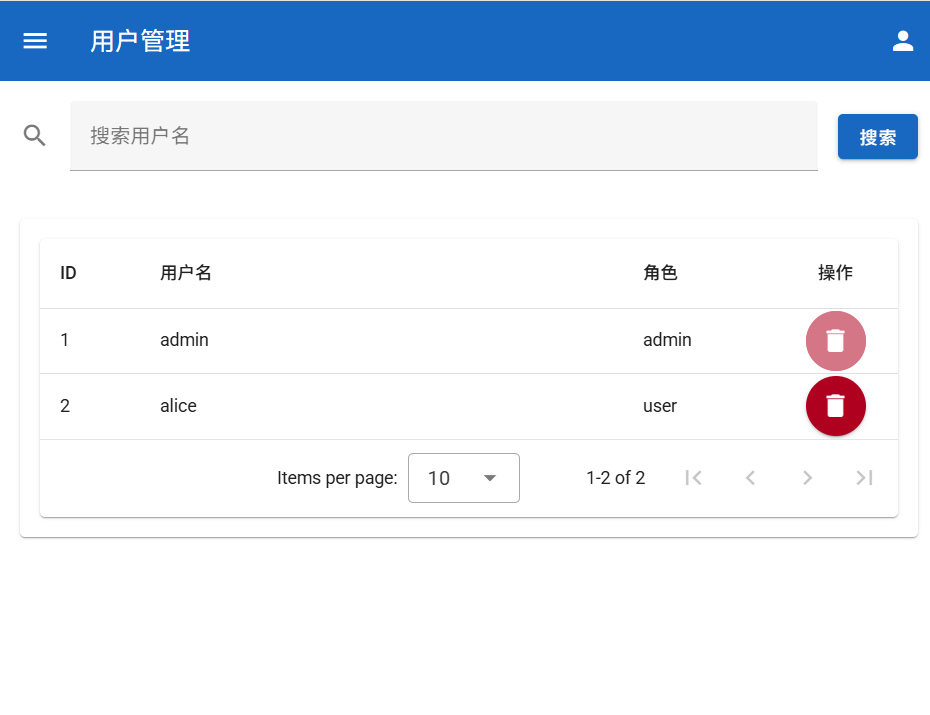This screenshot has height=715, width=930.
Task: Go to next page of table
Action: (x=807, y=478)
